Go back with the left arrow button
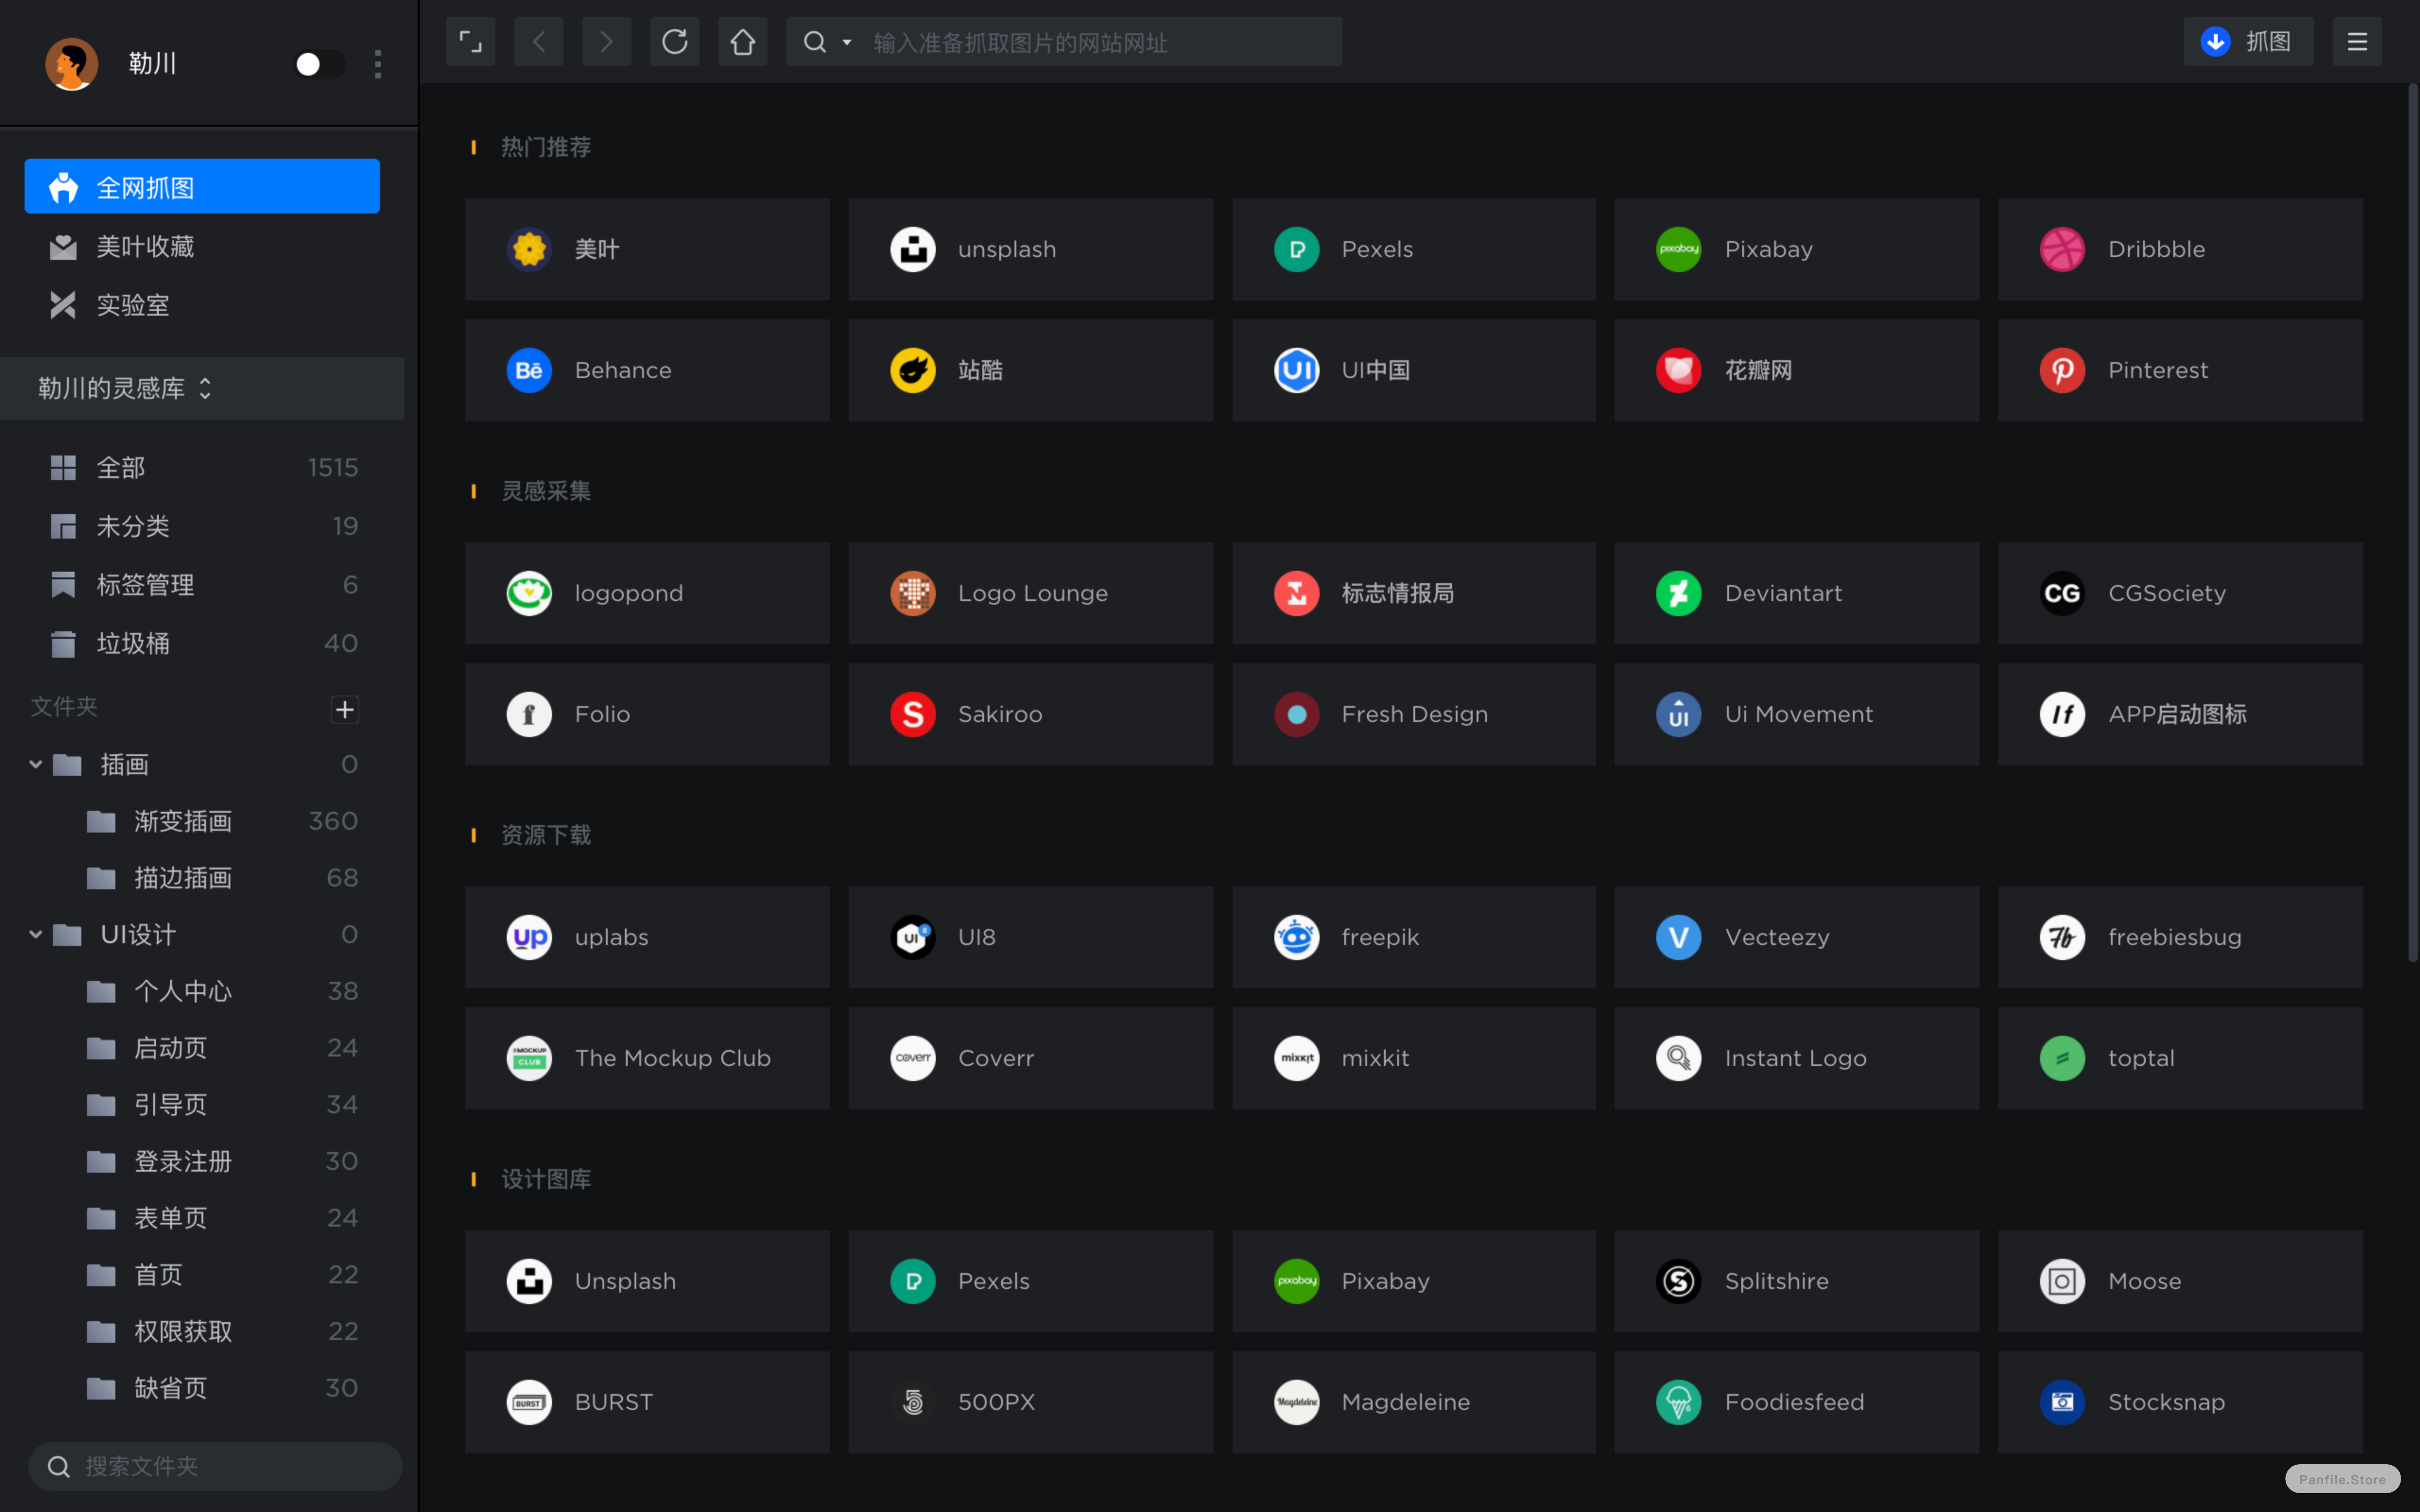Viewport: 2420px width, 1512px height. 539,42
